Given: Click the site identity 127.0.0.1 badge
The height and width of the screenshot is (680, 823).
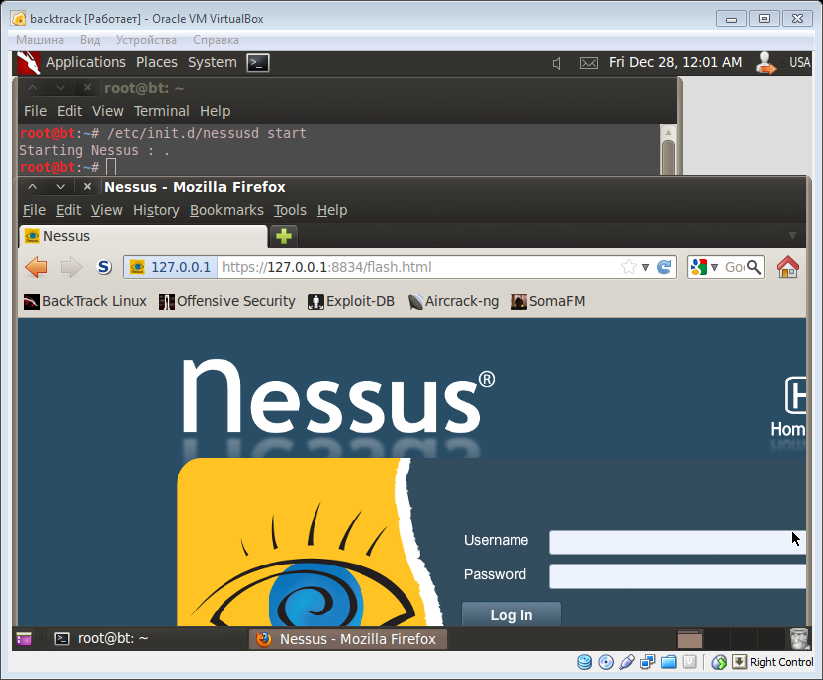Looking at the screenshot, I should tap(171, 267).
